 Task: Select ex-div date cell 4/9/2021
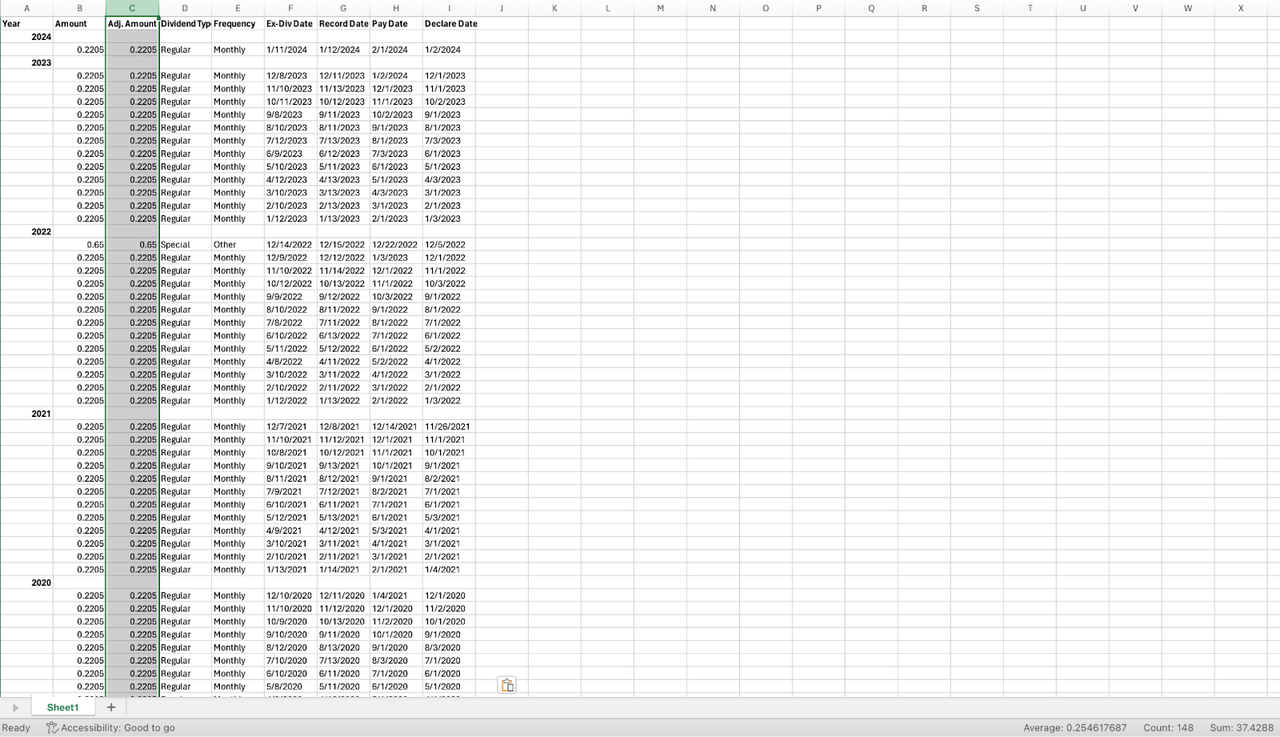click(x=290, y=531)
